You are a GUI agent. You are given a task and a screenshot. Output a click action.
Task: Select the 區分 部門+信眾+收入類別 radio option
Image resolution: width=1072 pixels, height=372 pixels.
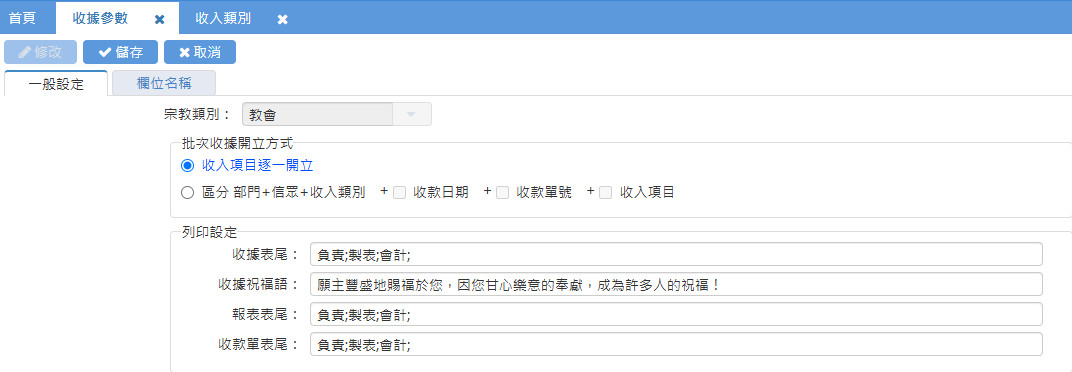coord(187,193)
